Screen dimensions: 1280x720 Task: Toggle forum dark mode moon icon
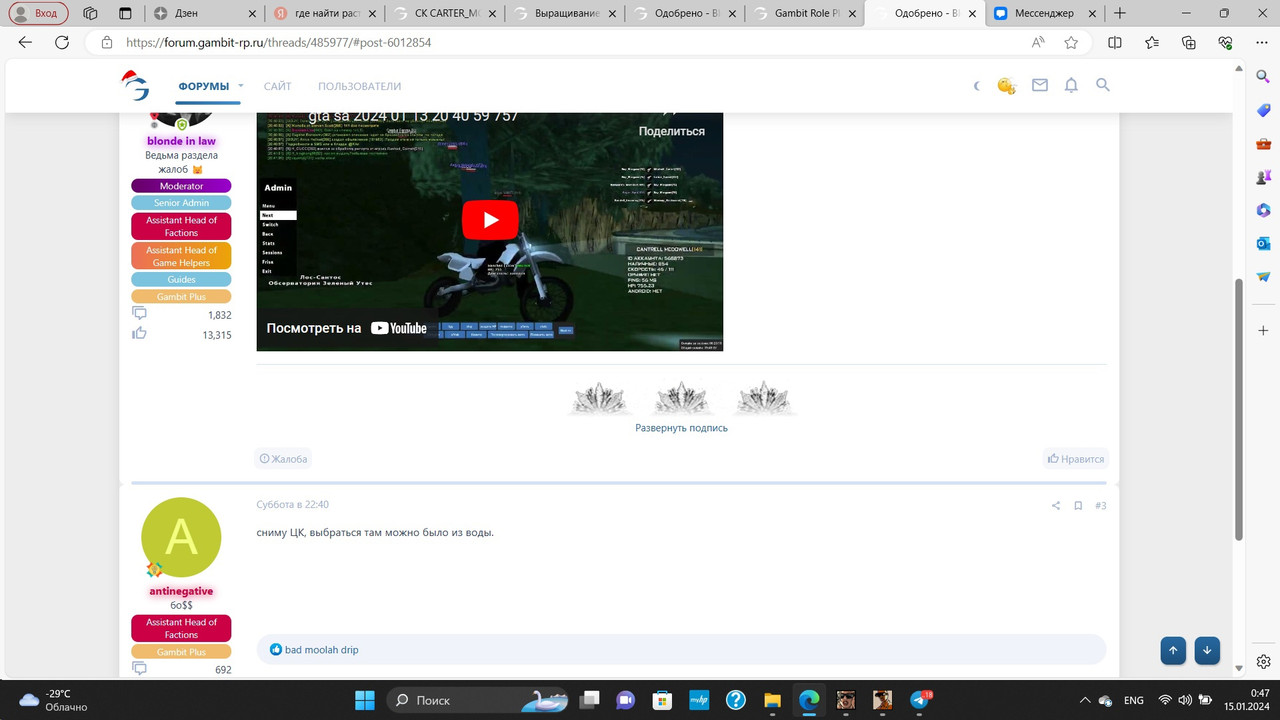(977, 86)
